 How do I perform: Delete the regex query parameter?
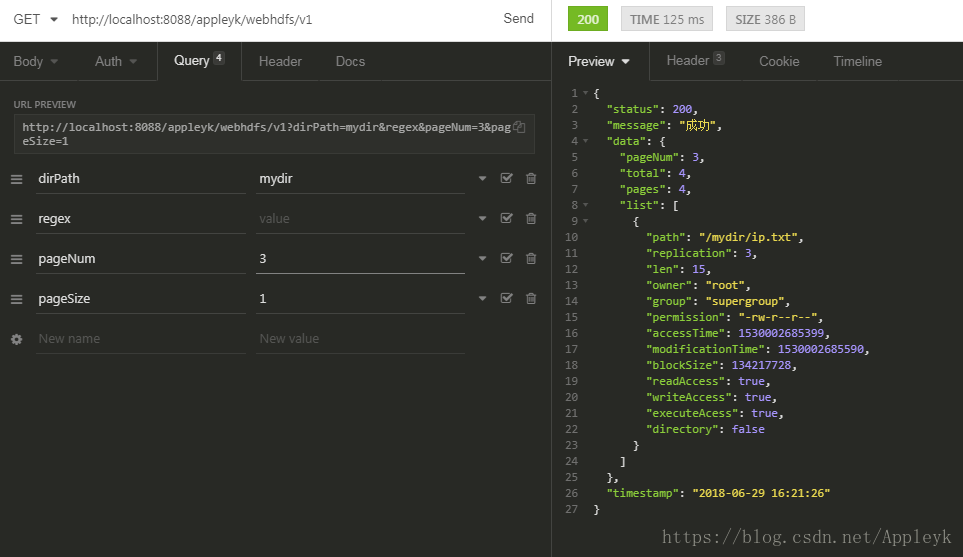pyautogui.click(x=531, y=219)
